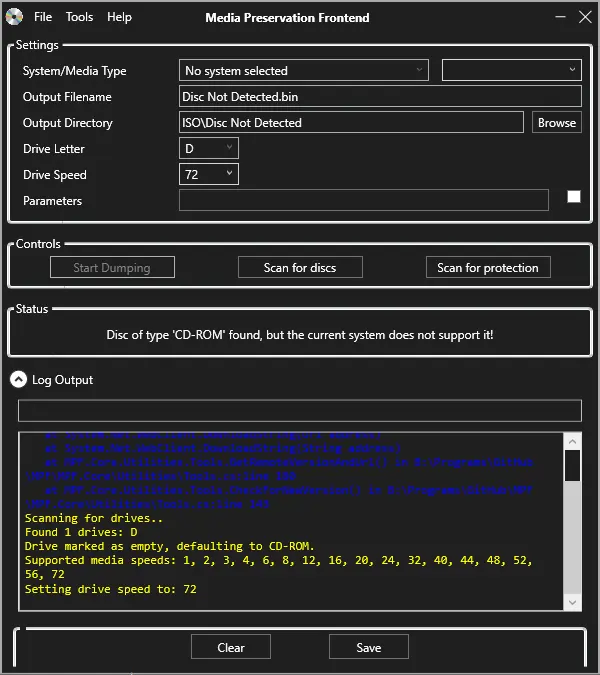This screenshot has height=675, width=600.
Task: Click 'Setting drive speed to: 72' log line
Action: coord(111,589)
